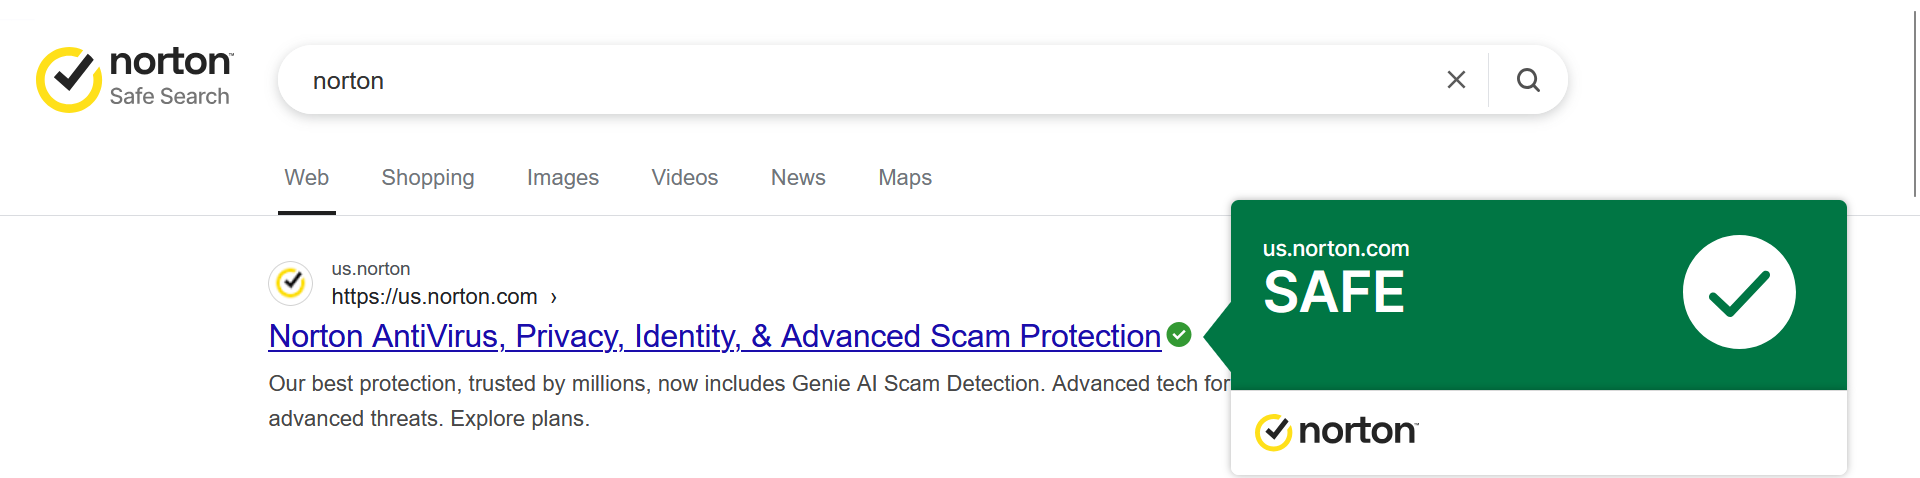Switch to the Maps tab
1920x478 pixels.
(x=905, y=178)
